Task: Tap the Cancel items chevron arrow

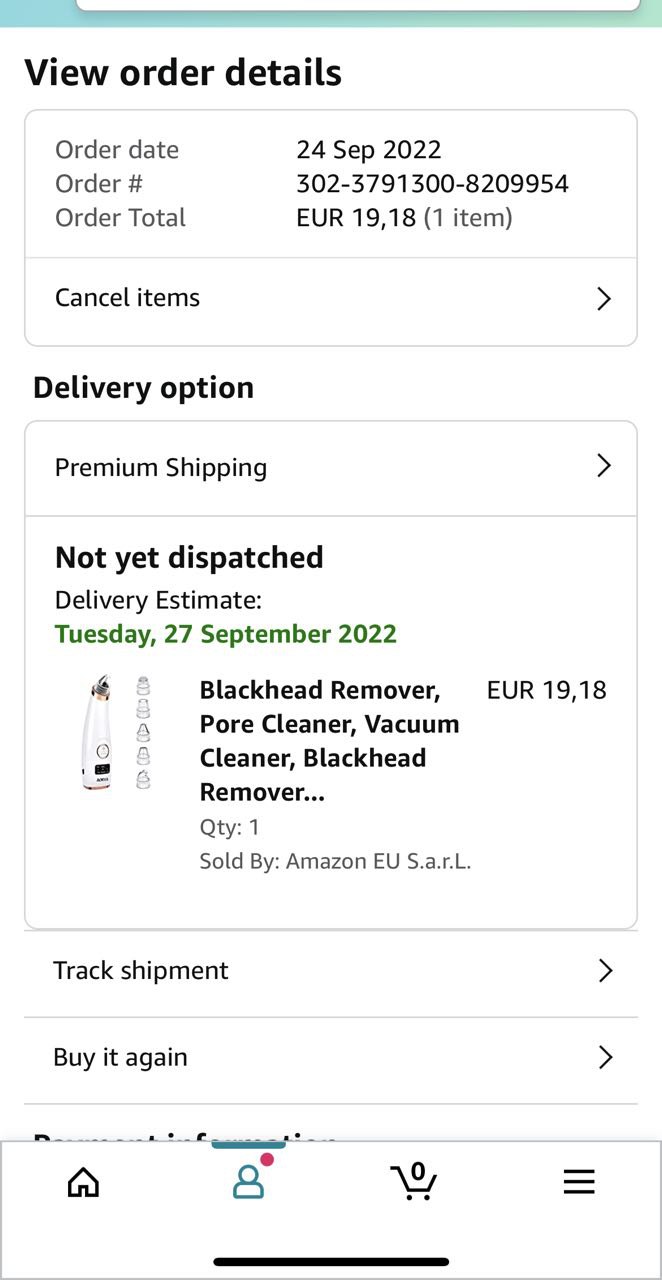Action: [x=603, y=299]
